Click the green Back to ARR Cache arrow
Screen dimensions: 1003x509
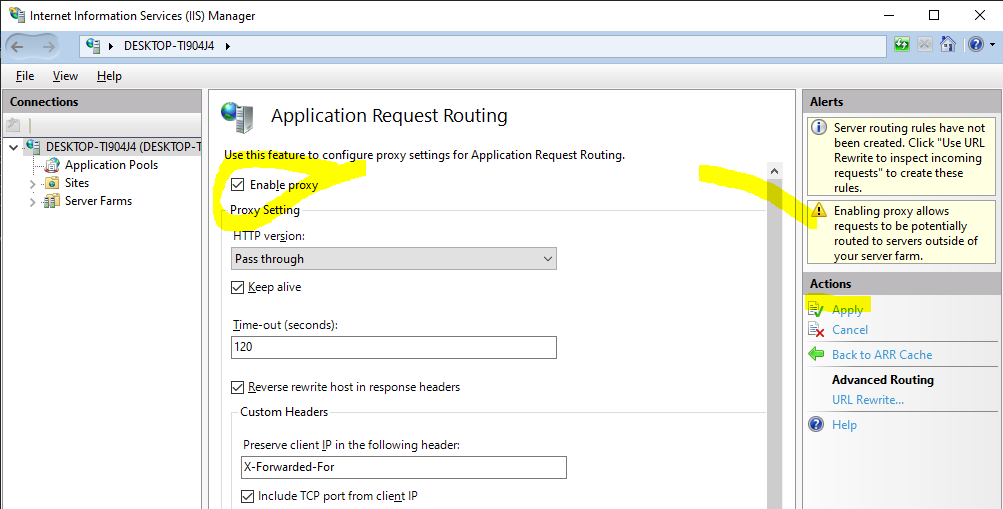coord(816,354)
